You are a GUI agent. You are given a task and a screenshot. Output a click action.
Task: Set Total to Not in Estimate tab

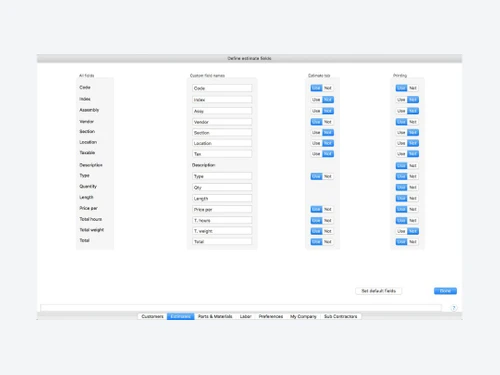(328, 242)
